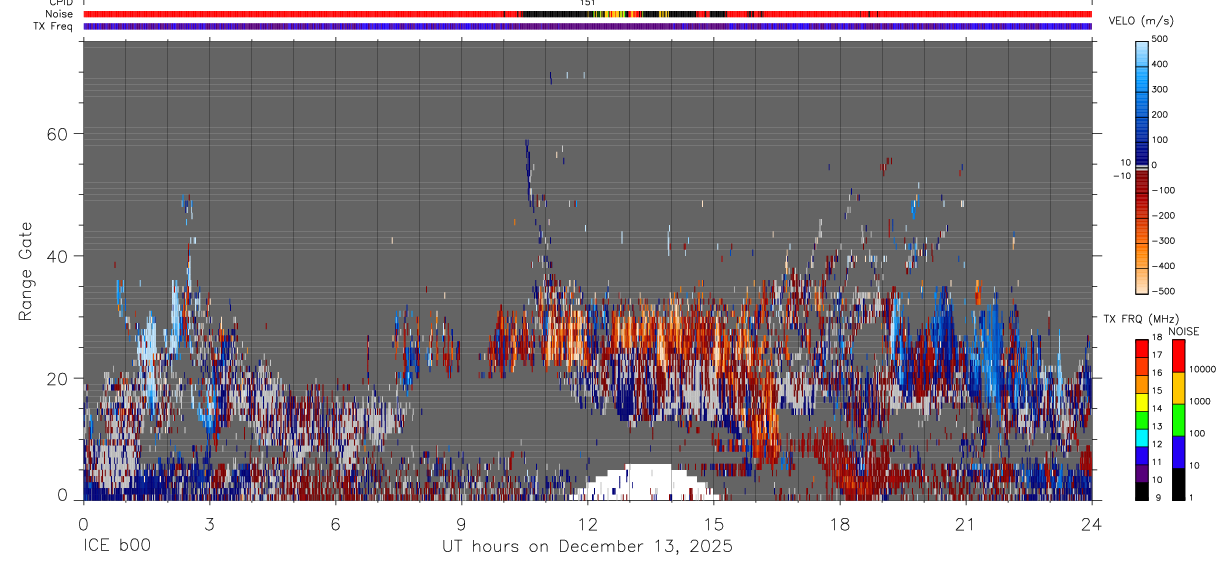Click the 10000 label on NOISE bar

coord(1201,369)
